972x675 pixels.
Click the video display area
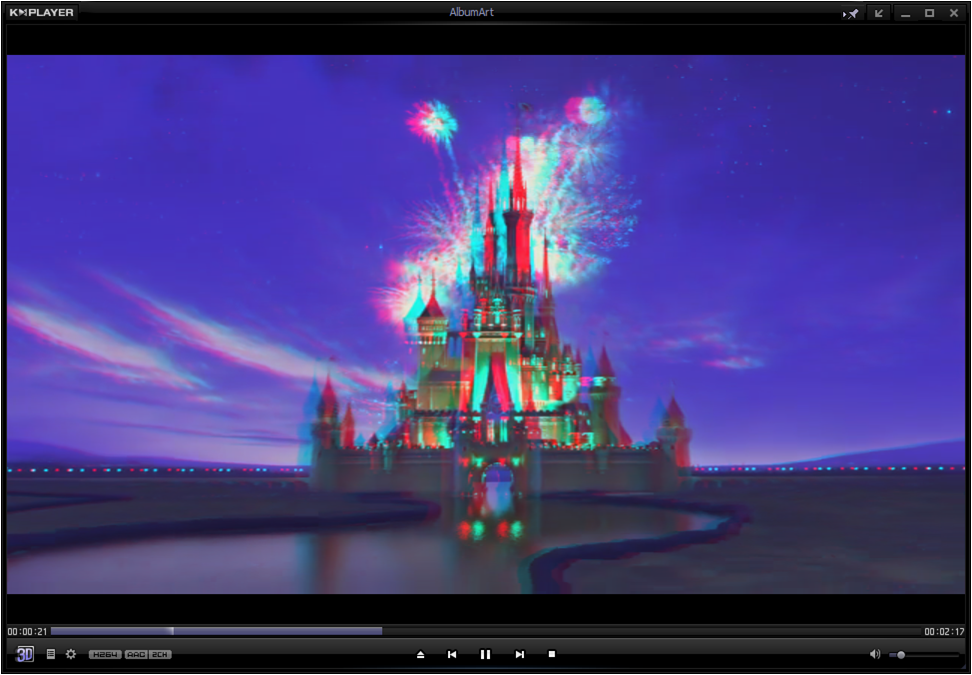486,324
